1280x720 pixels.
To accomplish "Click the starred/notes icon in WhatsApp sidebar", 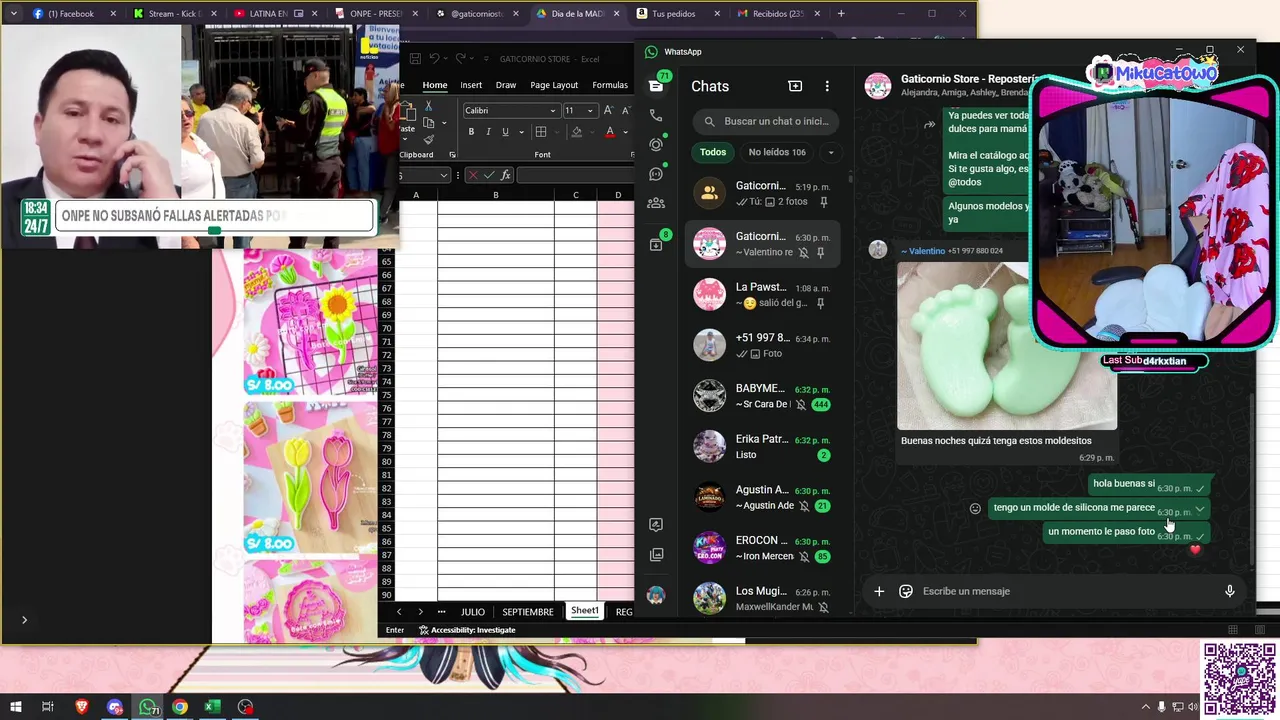I will [656, 524].
